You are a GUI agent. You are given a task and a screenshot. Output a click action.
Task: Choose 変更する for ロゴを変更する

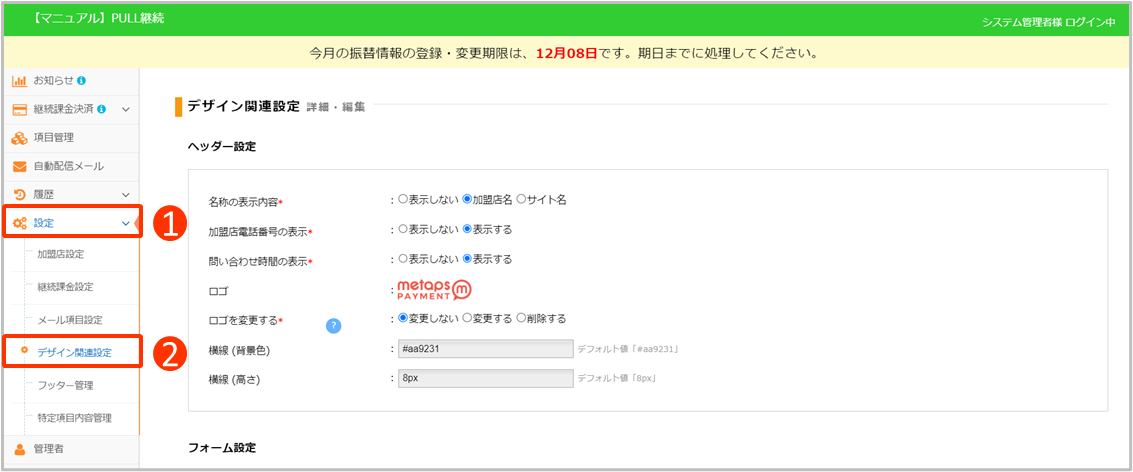(467, 318)
